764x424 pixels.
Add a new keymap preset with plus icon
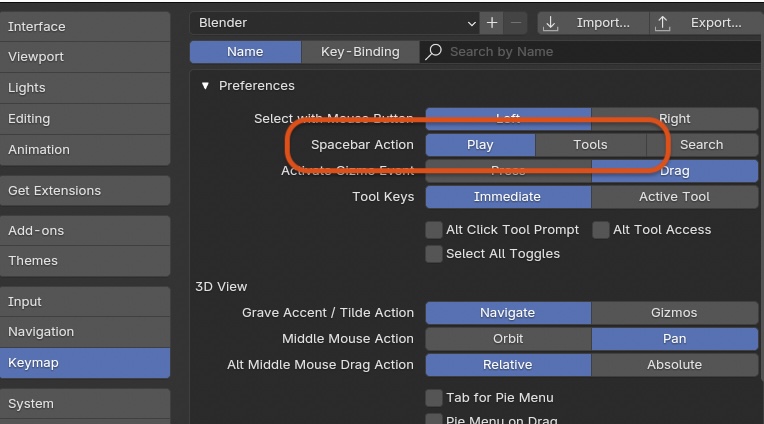[492, 23]
